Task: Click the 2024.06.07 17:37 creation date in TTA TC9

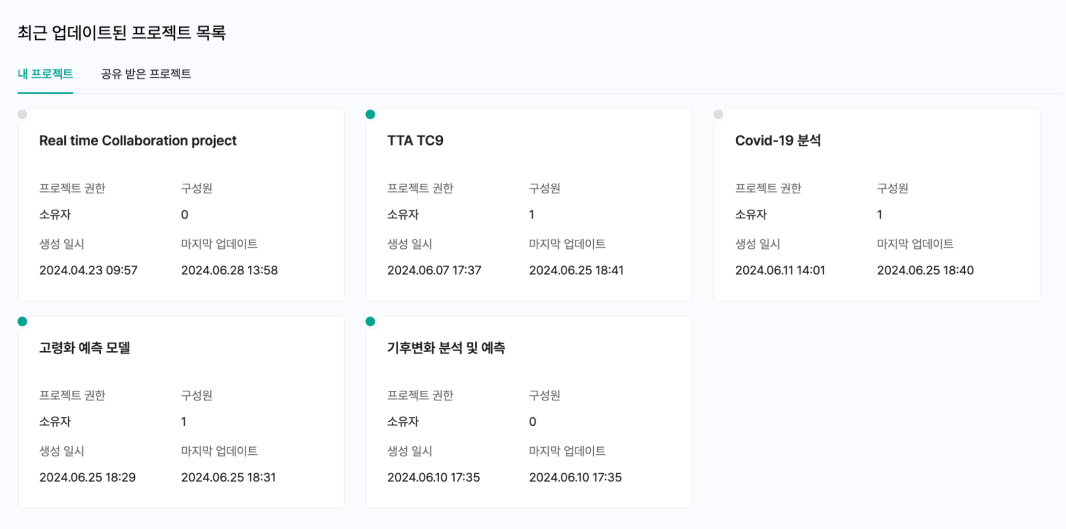Action: pyautogui.click(x=434, y=270)
